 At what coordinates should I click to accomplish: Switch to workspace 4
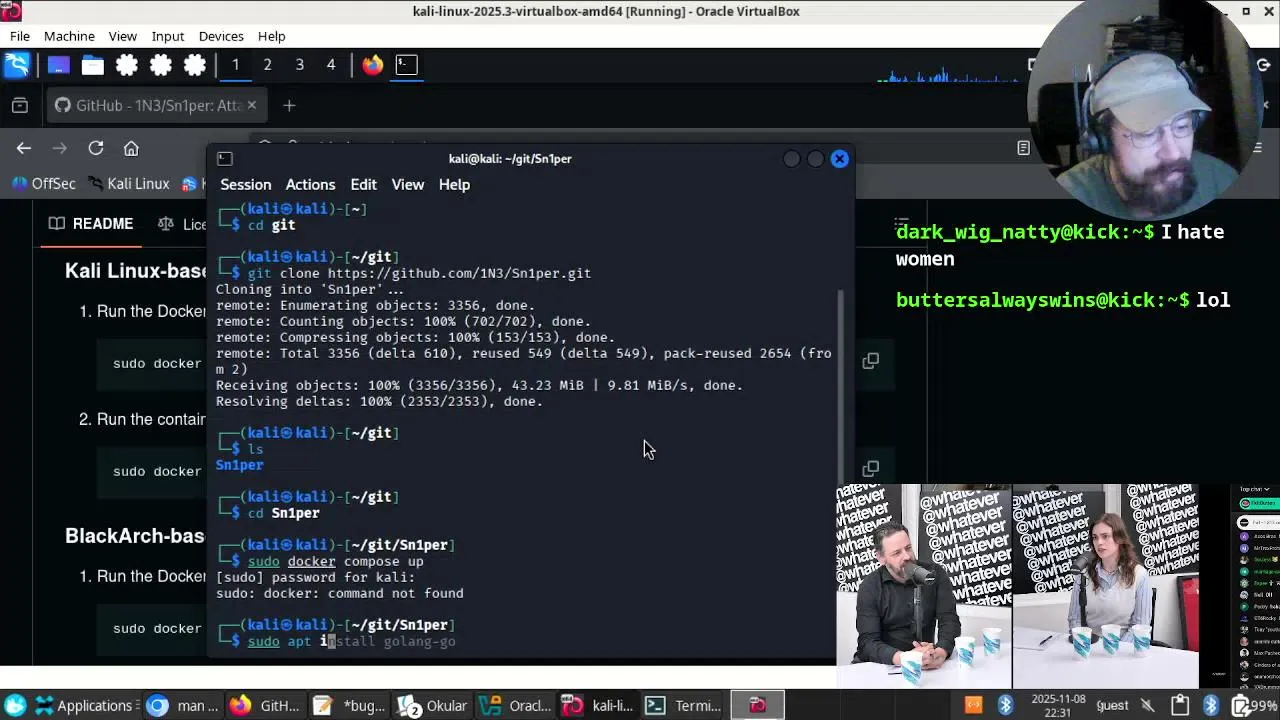(x=331, y=65)
